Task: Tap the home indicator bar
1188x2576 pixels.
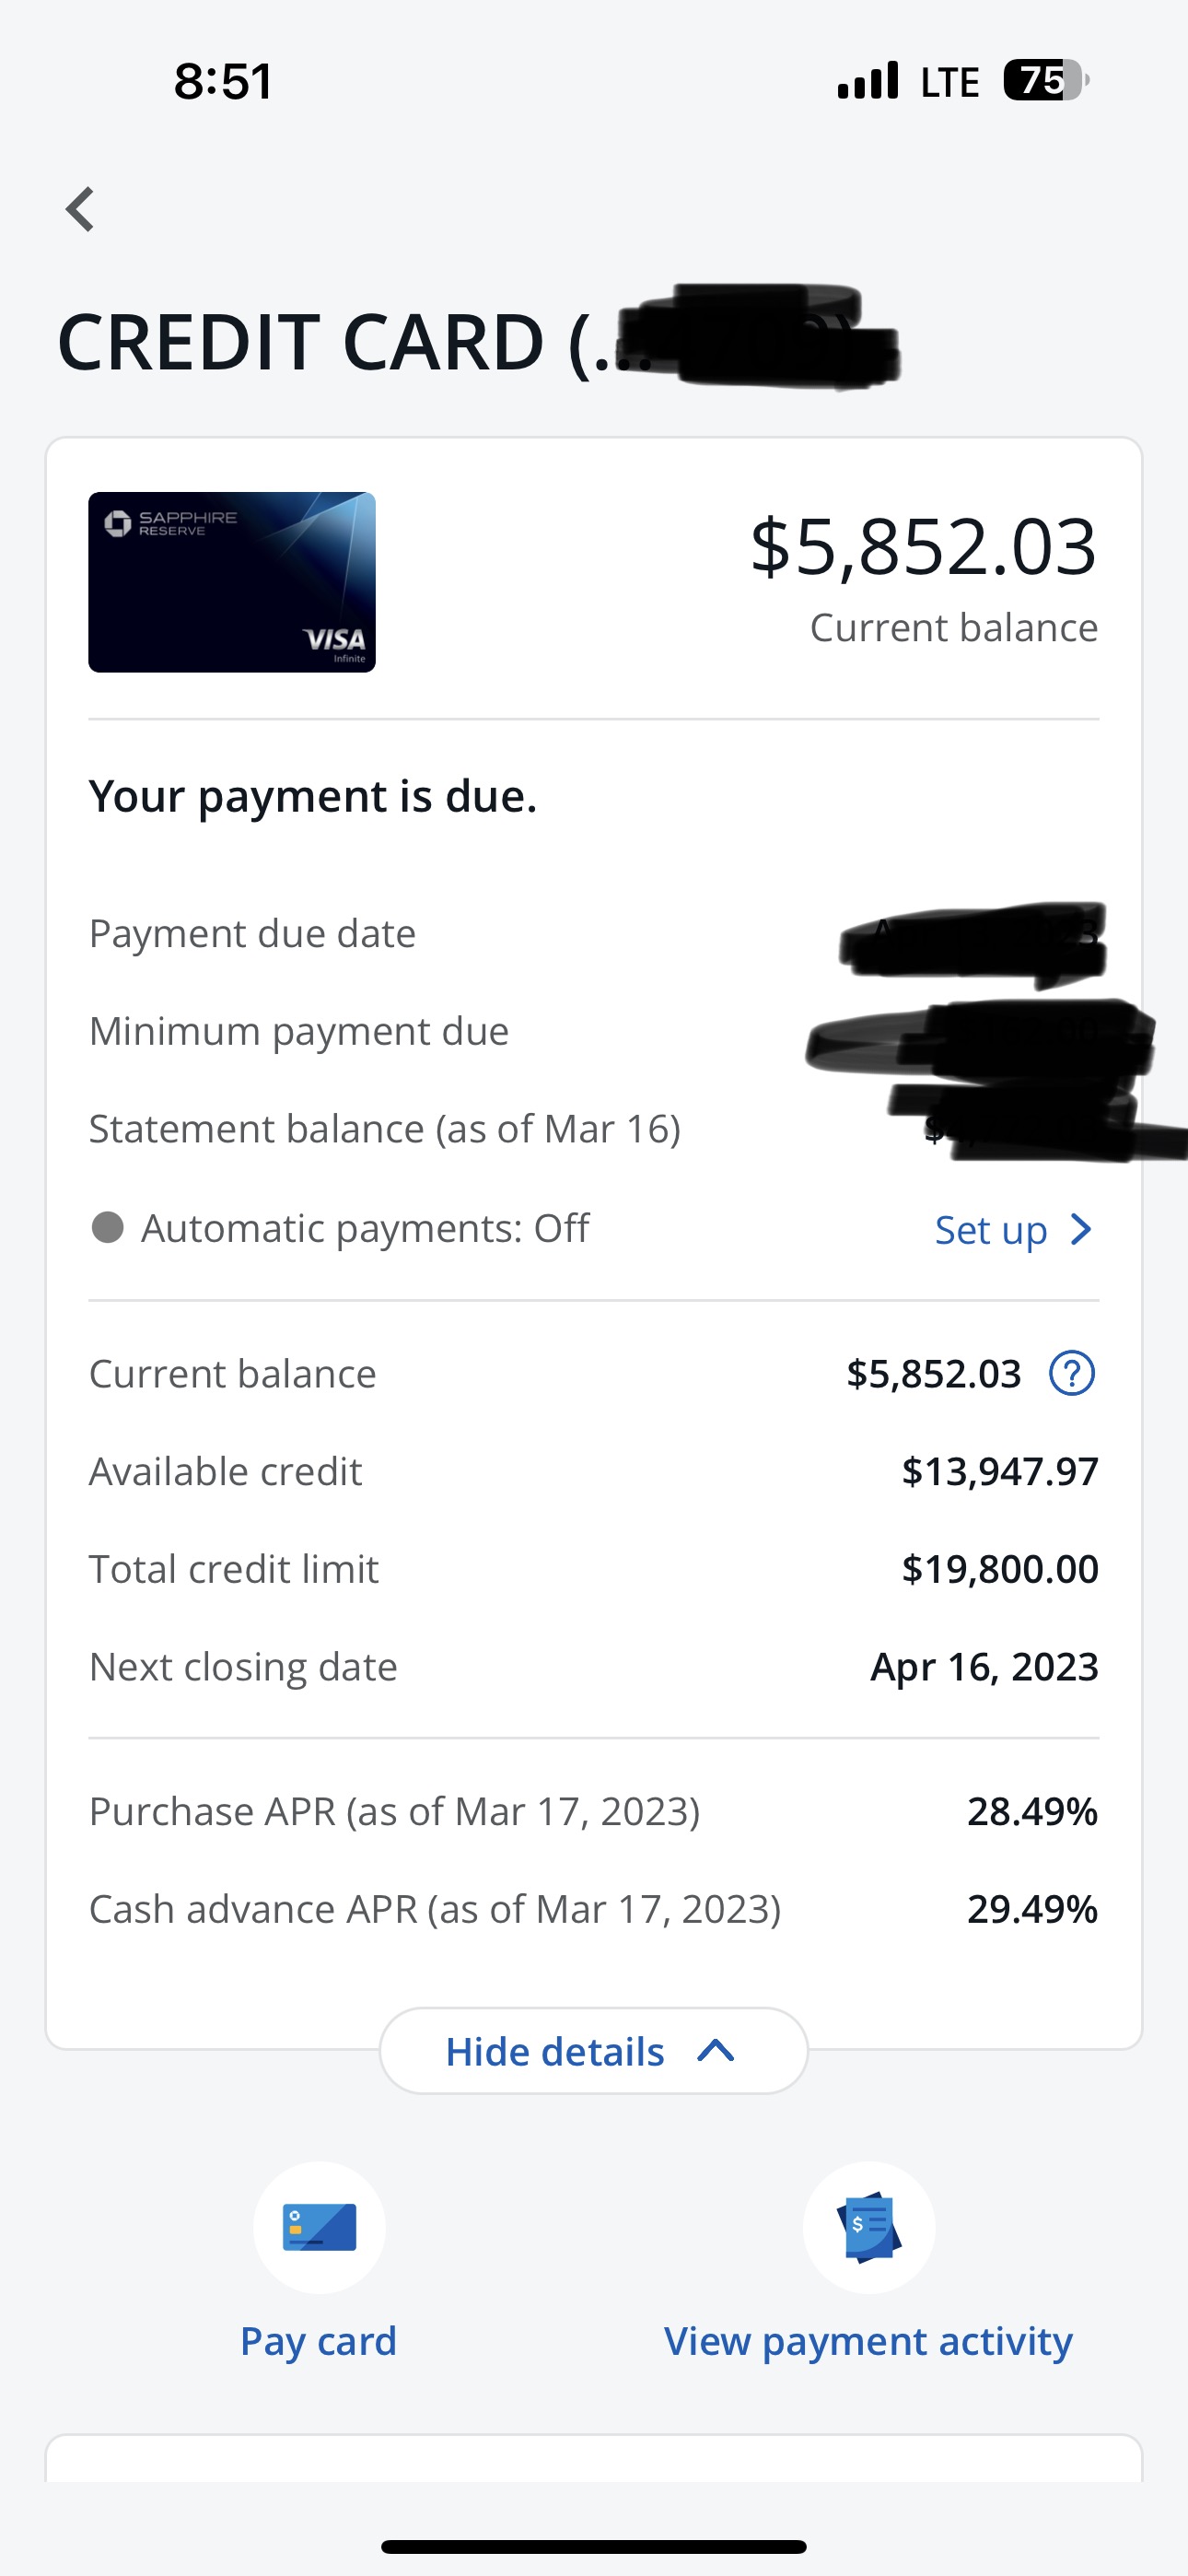Action: [x=593, y=2546]
